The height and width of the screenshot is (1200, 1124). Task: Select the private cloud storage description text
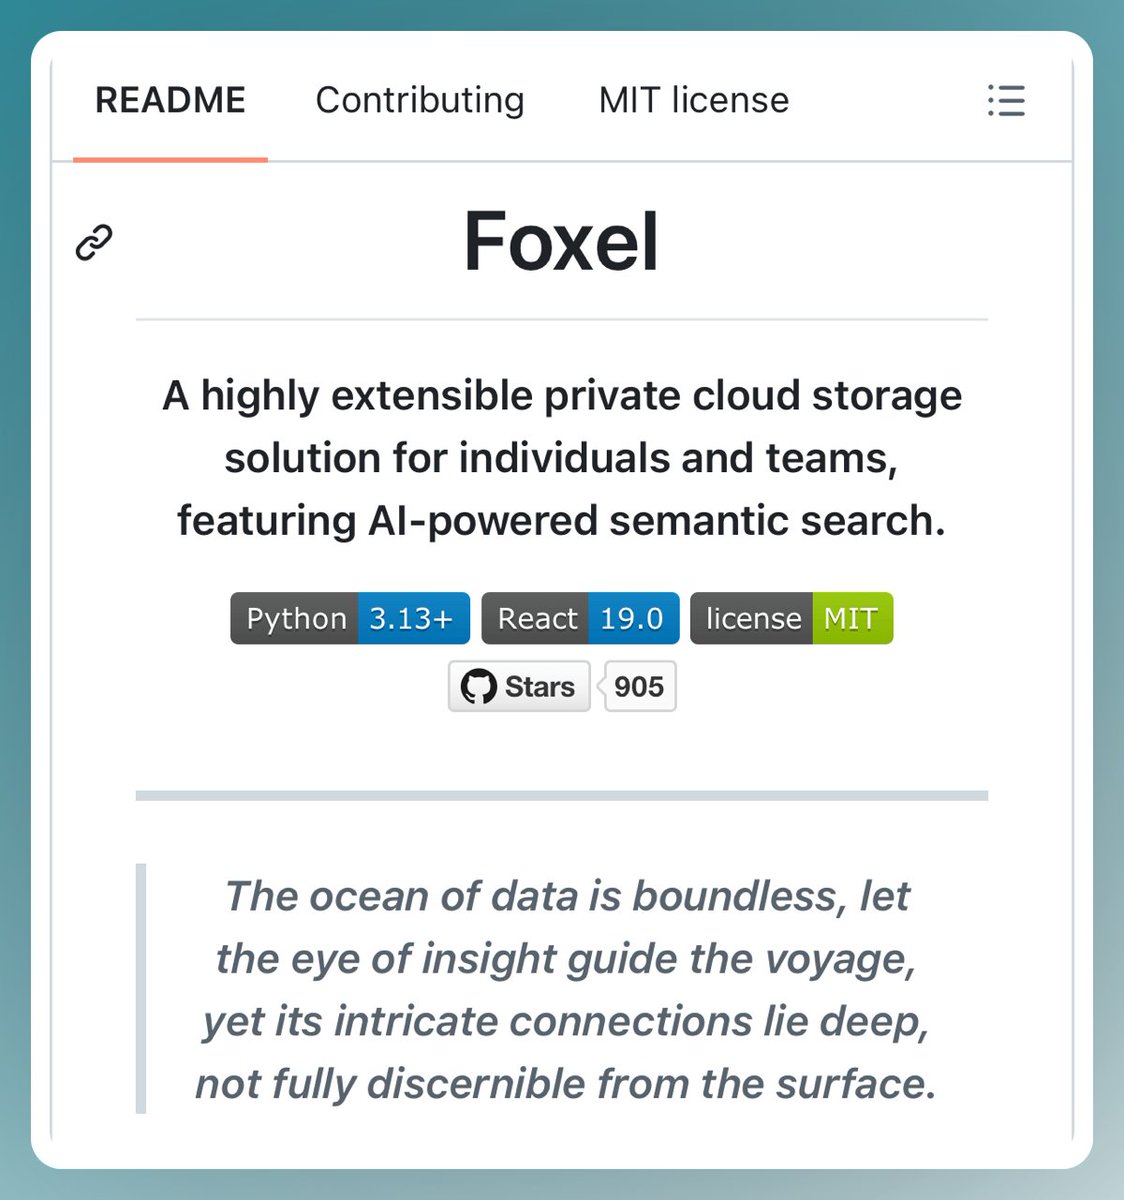point(562,458)
